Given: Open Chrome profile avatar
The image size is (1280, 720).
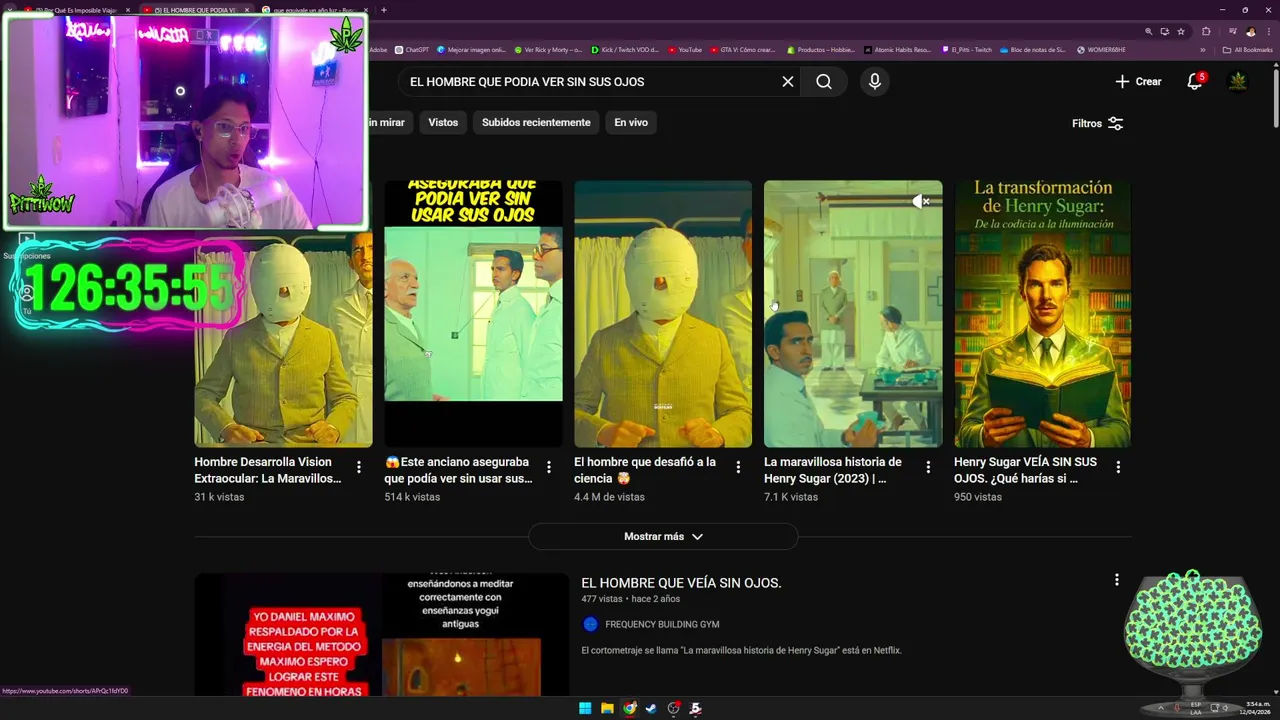Looking at the screenshot, I should [x=1250, y=31].
